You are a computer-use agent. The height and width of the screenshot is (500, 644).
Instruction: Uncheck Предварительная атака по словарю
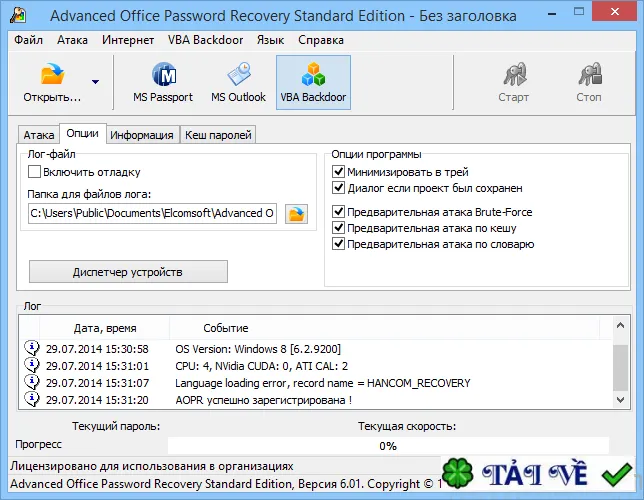coord(338,244)
